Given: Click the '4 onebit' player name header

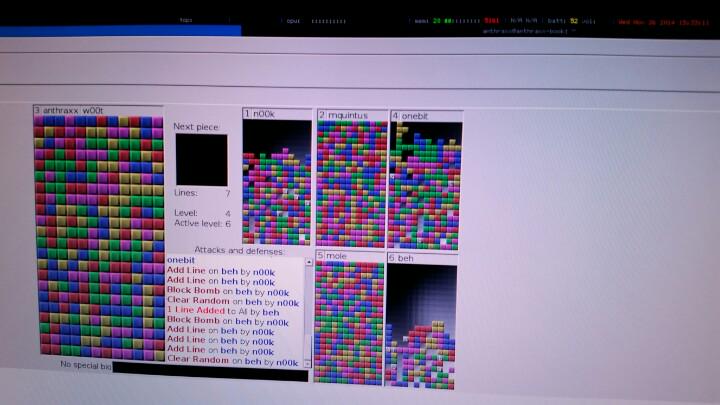Looking at the screenshot, I should pyautogui.click(x=410, y=116).
